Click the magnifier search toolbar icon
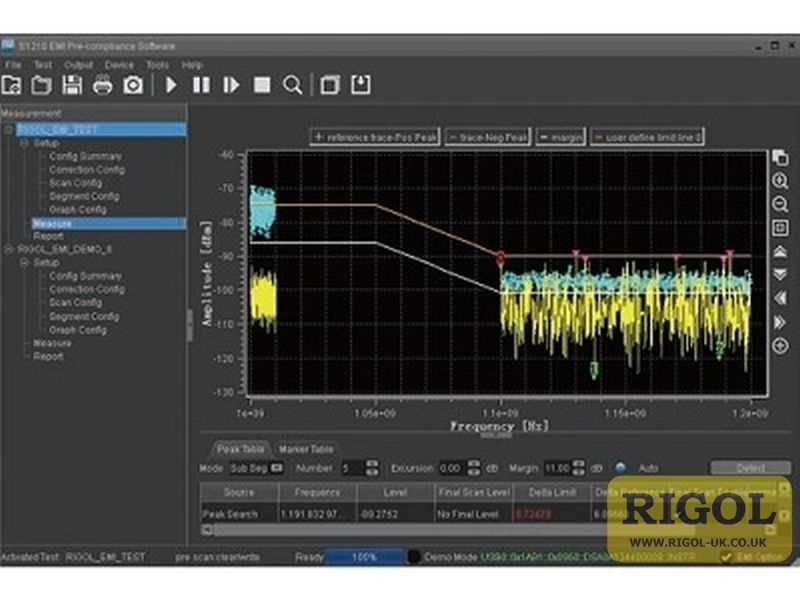Image resolution: width=800 pixels, height=600 pixels. tap(292, 85)
